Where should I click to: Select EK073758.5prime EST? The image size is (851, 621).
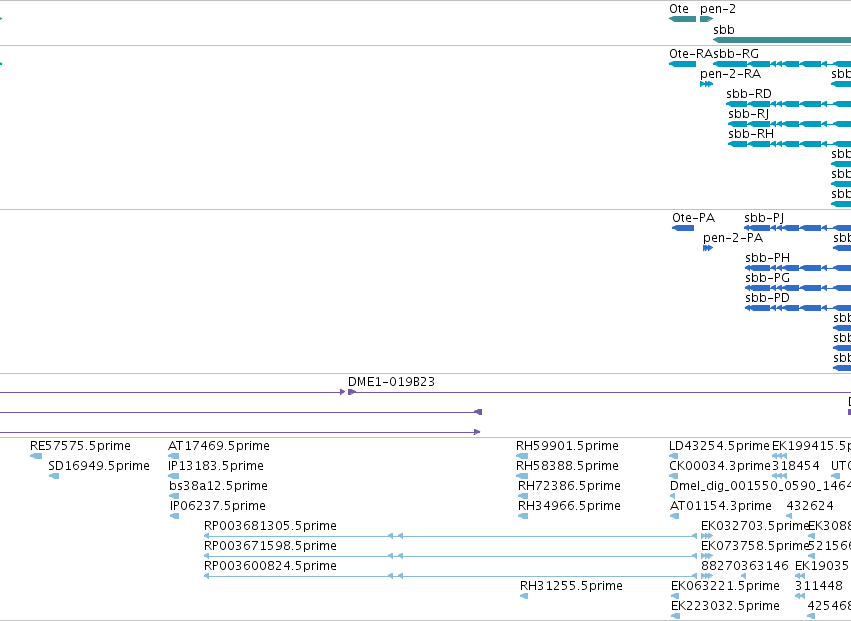pos(707,556)
